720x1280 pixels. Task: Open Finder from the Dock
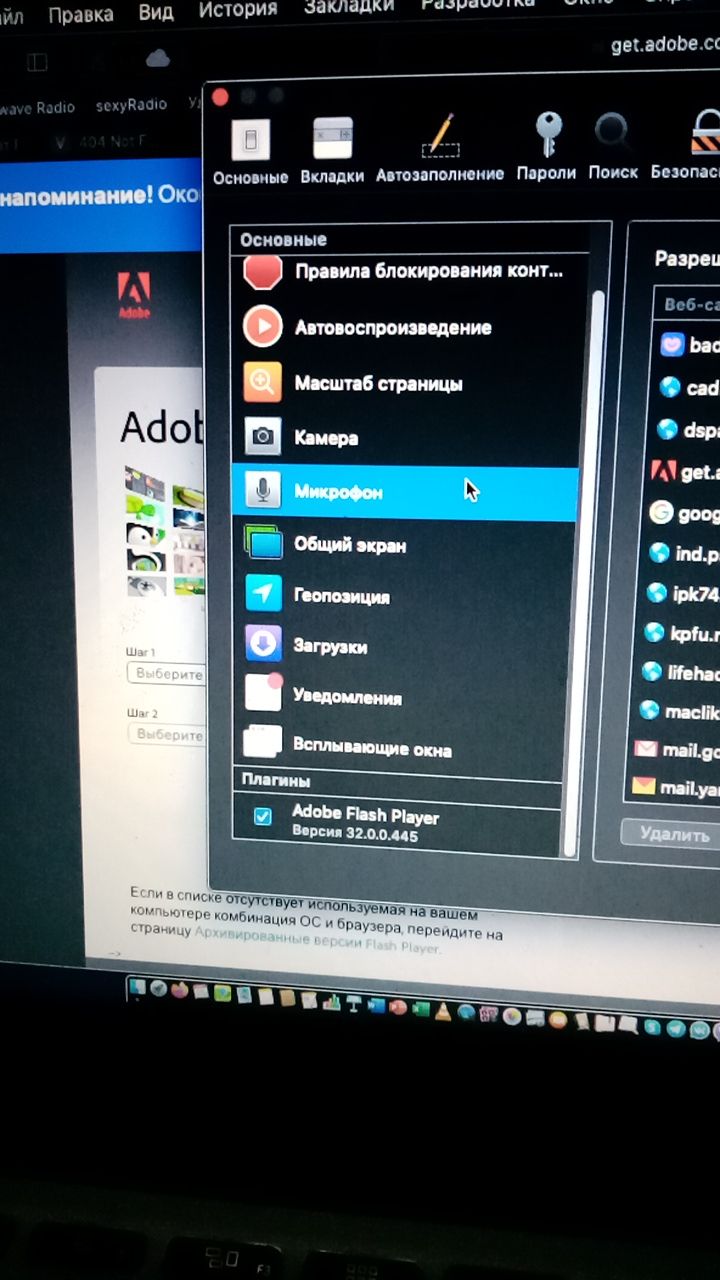coord(138,987)
